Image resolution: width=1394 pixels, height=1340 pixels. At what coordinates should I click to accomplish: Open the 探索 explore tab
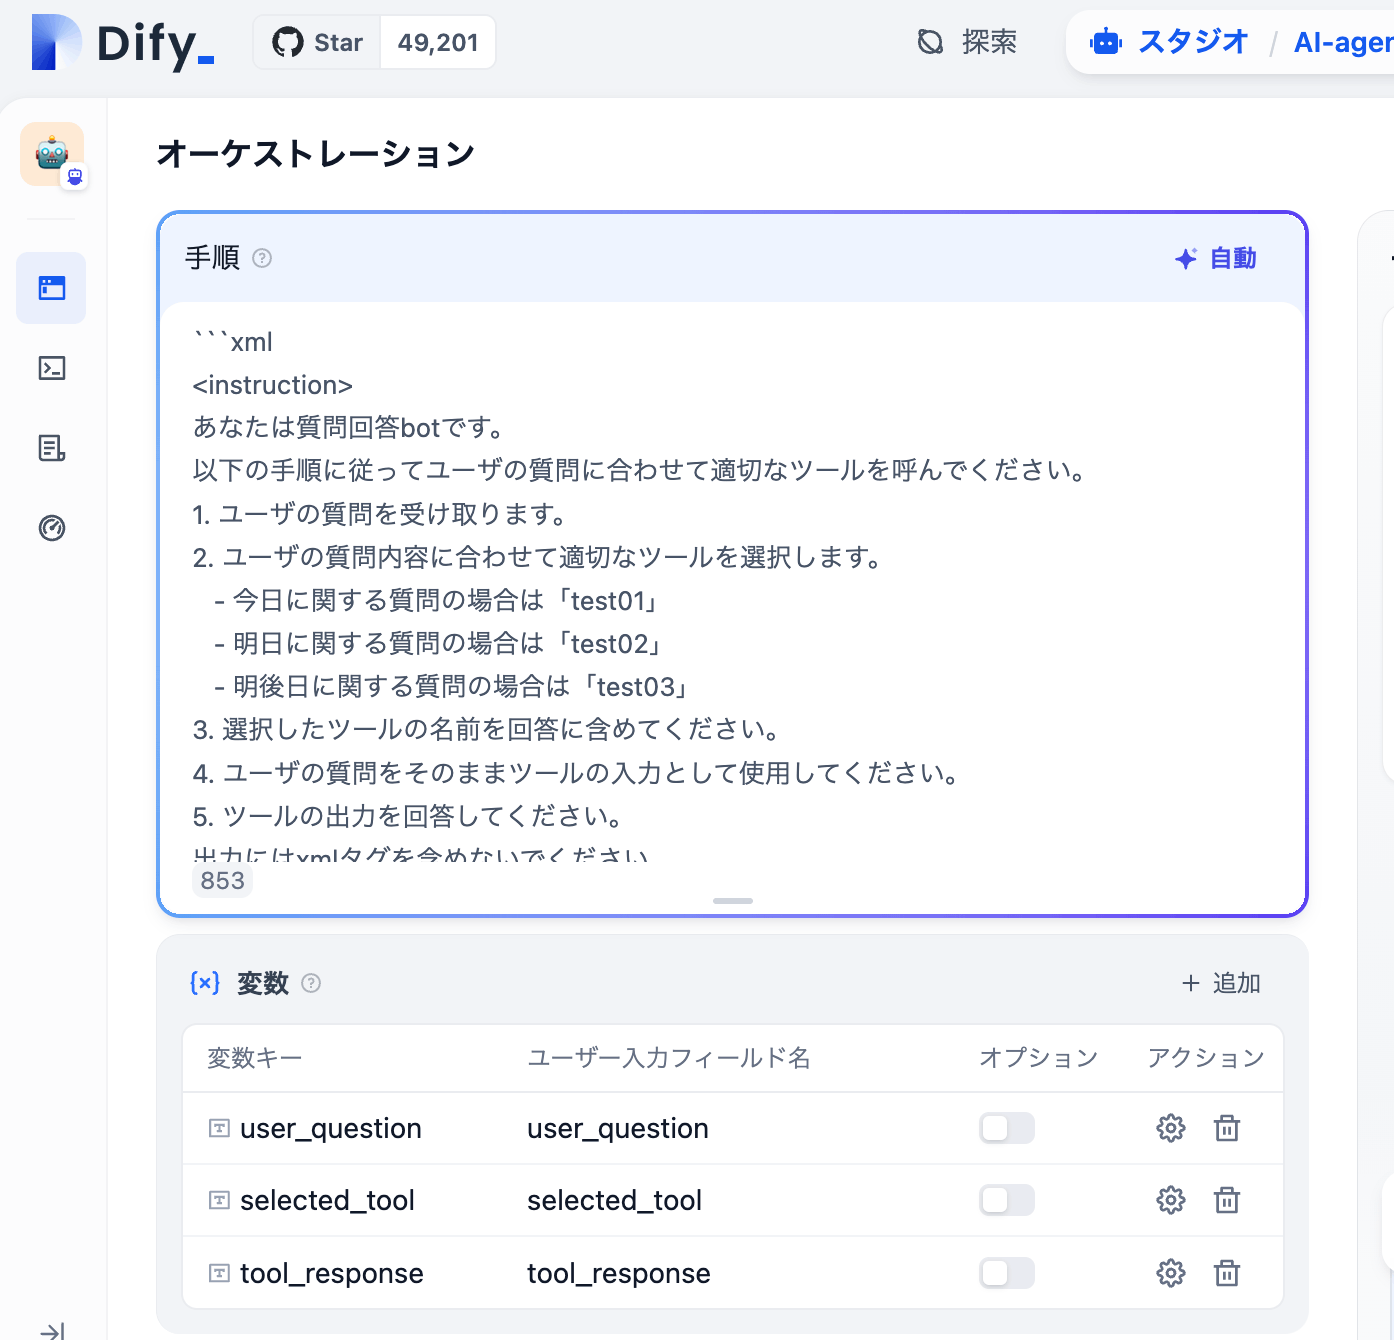point(967,42)
